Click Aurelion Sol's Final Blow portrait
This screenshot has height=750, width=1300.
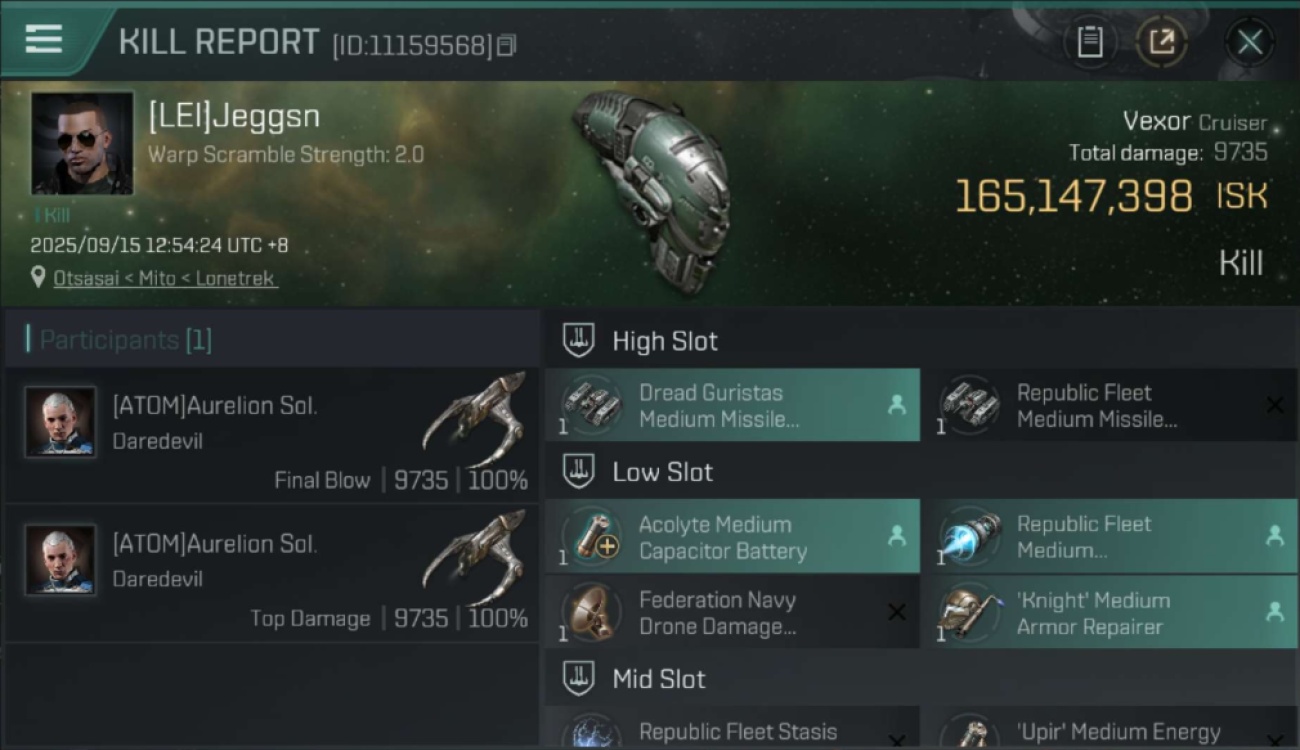coord(60,422)
